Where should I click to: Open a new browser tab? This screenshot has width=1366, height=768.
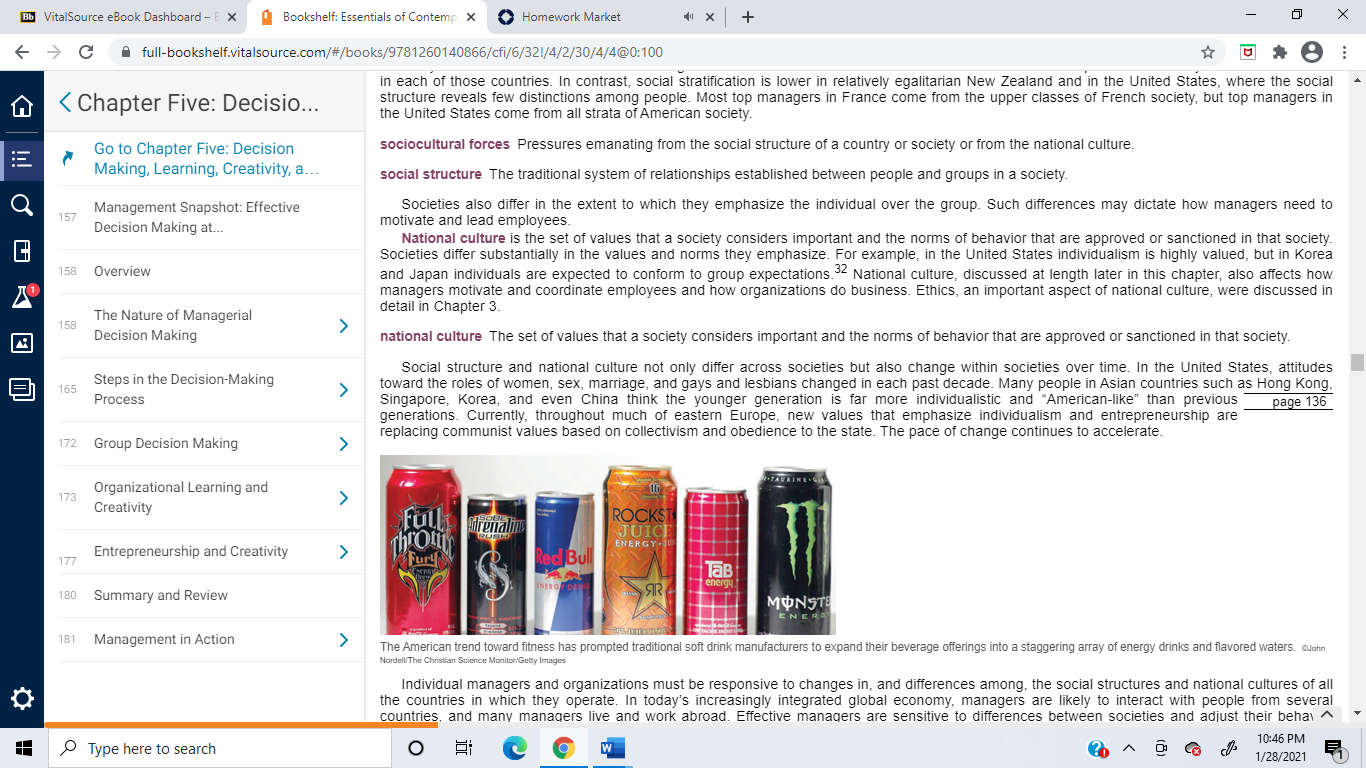[x=748, y=17]
